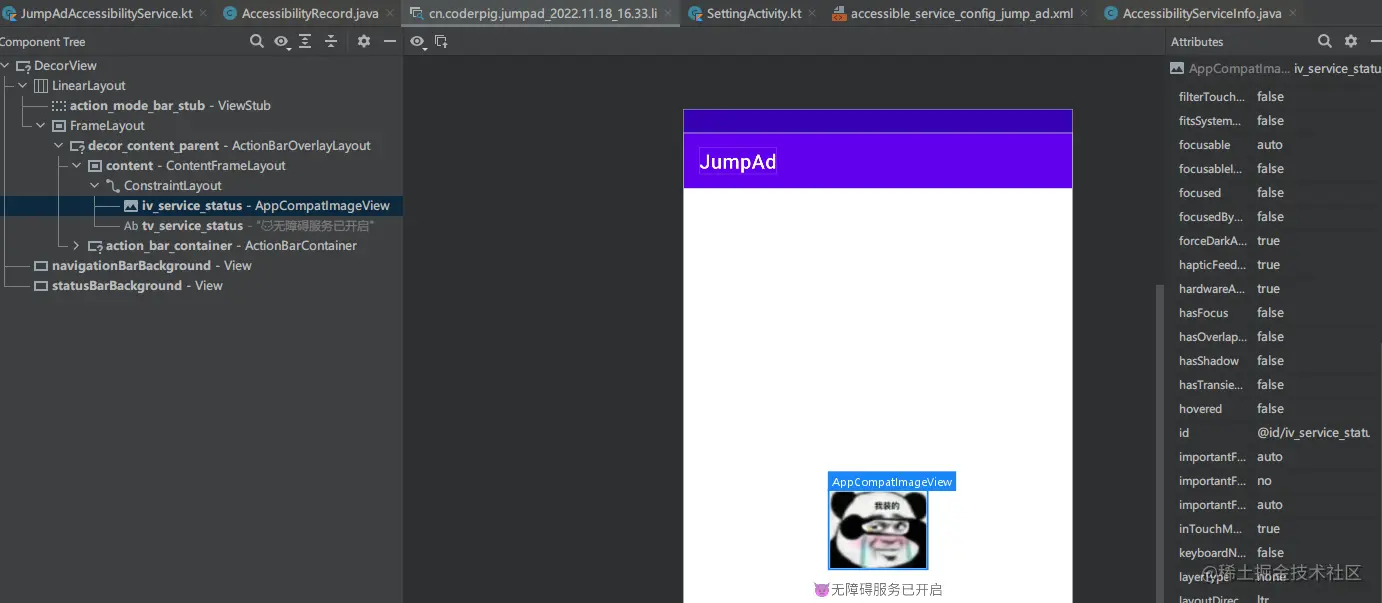Click the hovered attribute row

(x=1273, y=409)
